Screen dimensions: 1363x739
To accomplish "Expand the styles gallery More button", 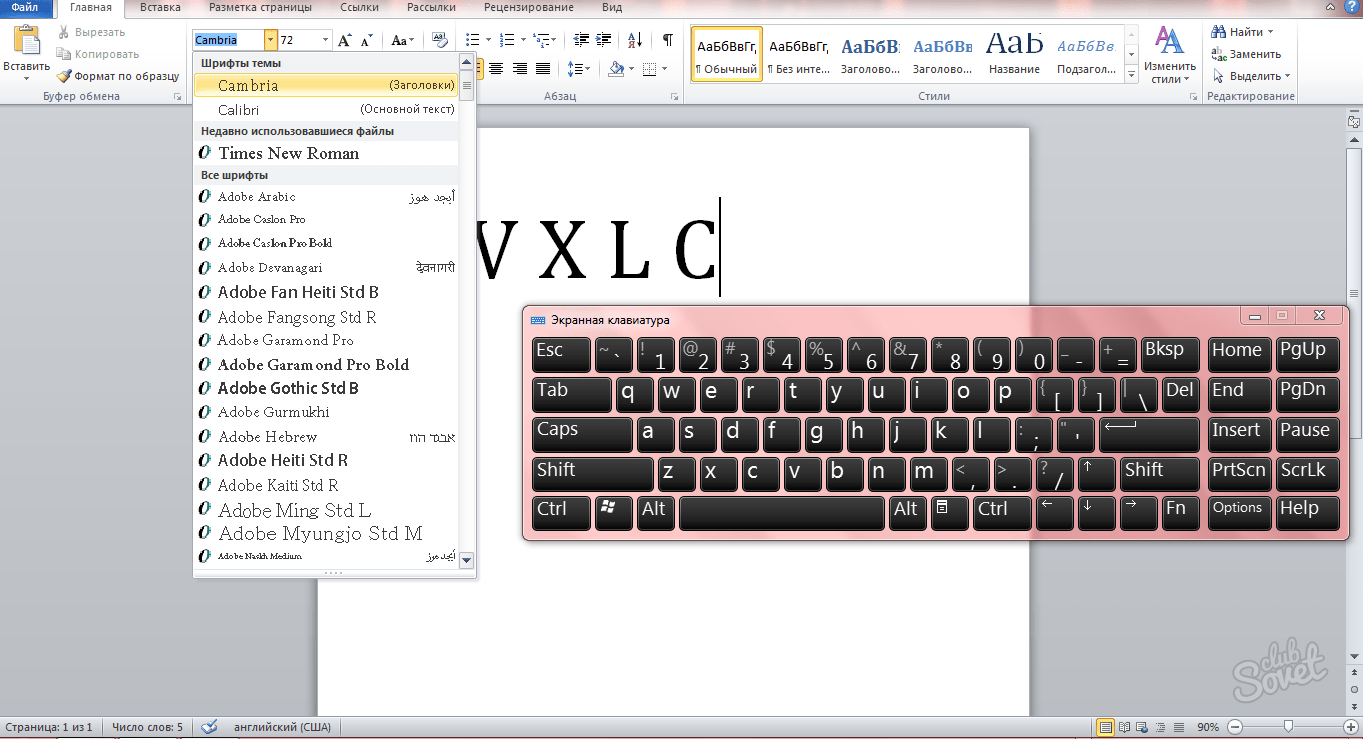I will tap(1132, 74).
